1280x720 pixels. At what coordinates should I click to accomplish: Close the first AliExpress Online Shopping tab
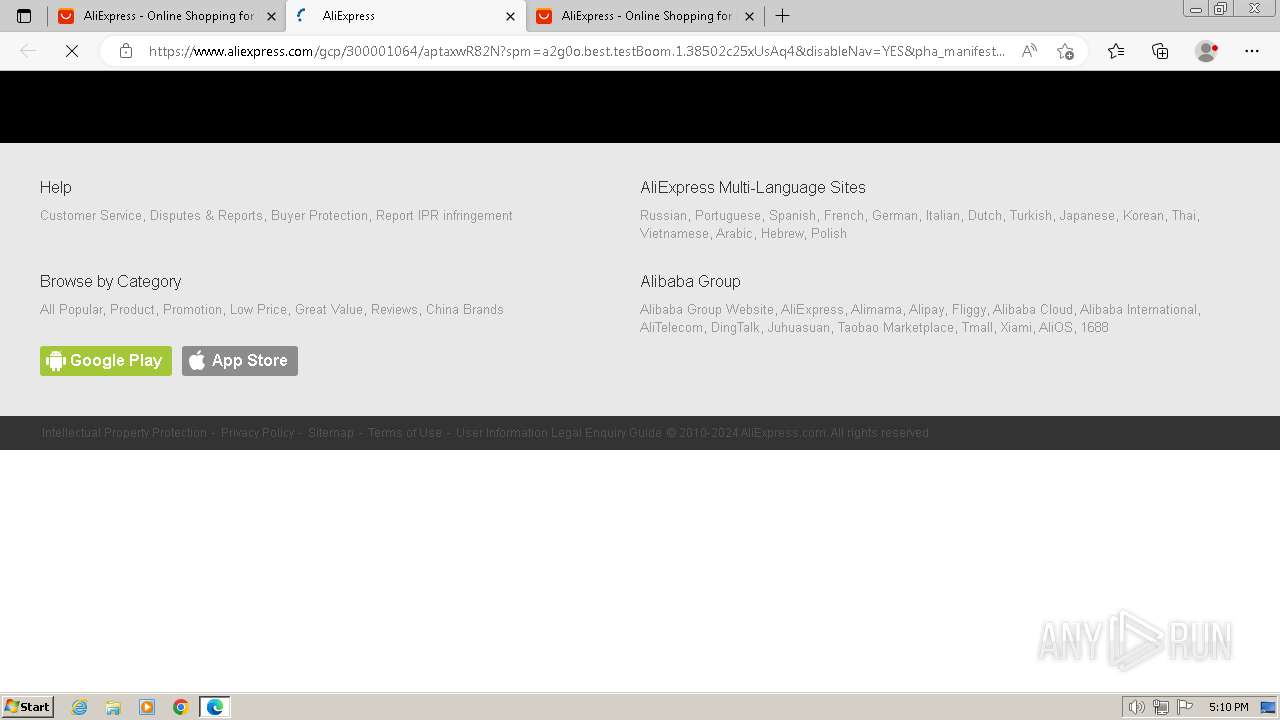pos(271,16)
